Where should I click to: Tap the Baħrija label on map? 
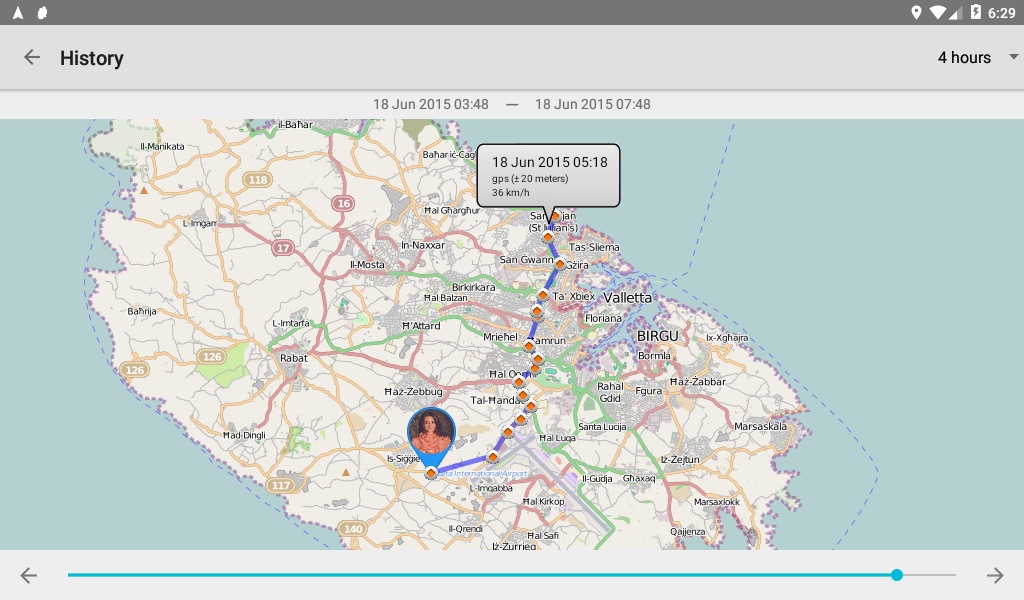point(142,311)
